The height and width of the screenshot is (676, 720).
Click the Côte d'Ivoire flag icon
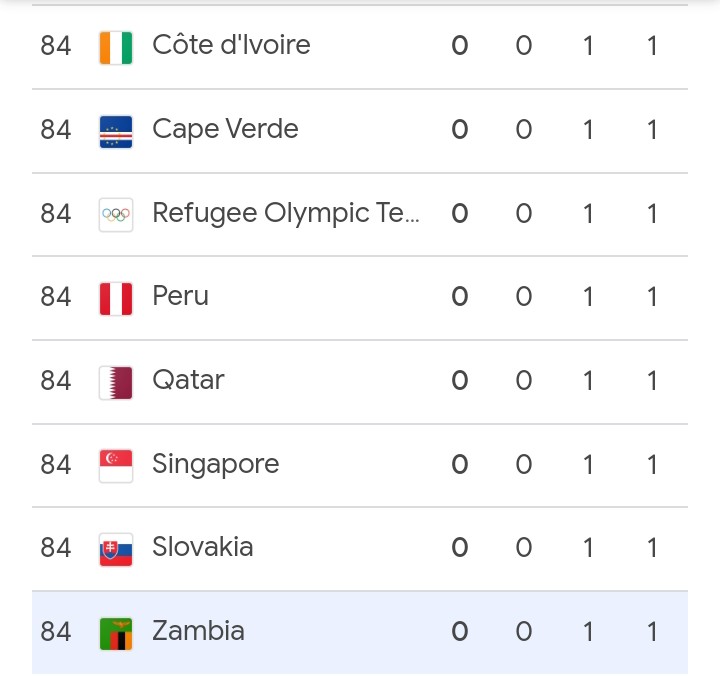pyautogui.click(x=116, y=46)
